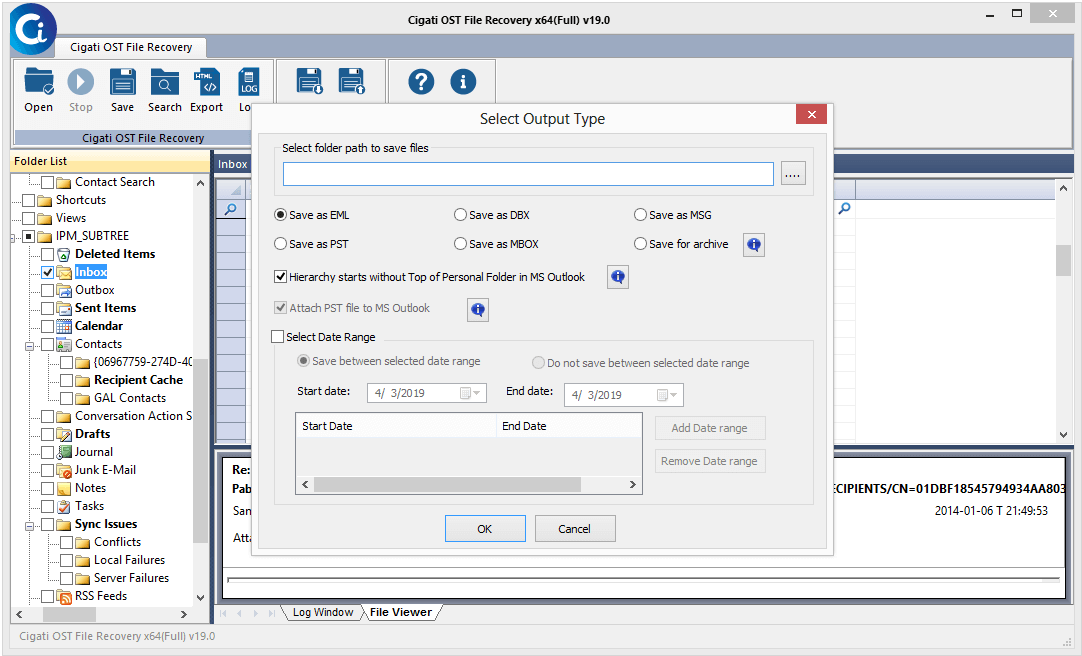This screenshot has height=656, width=1082.
Task: Click Remove Date range button
Action: coord(709,461)
